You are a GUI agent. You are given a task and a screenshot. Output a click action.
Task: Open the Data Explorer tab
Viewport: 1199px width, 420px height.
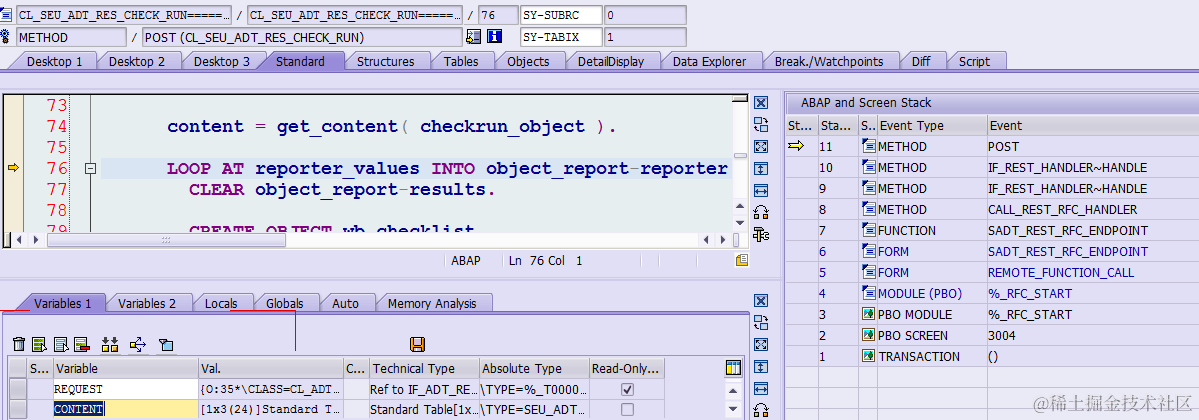[x=709, y=61]
